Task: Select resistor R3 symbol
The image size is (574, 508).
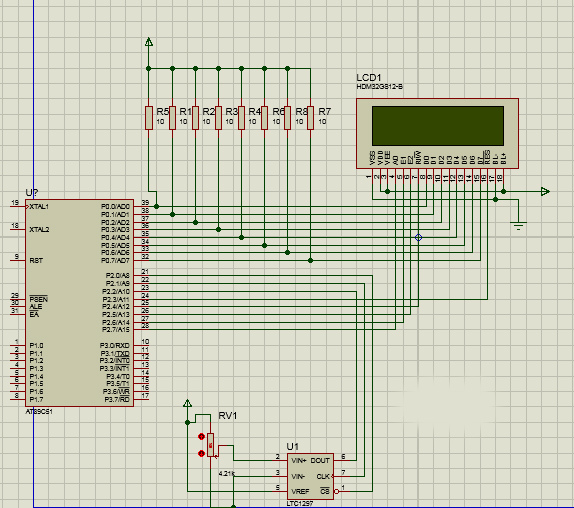Action: 219,117
